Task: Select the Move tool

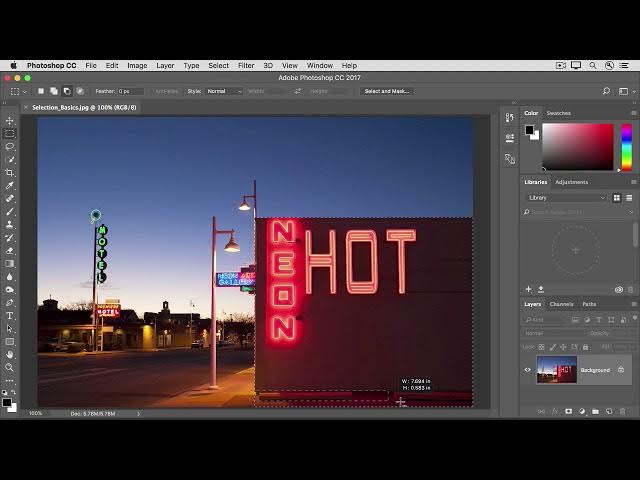Action: [x=10, y=121]
